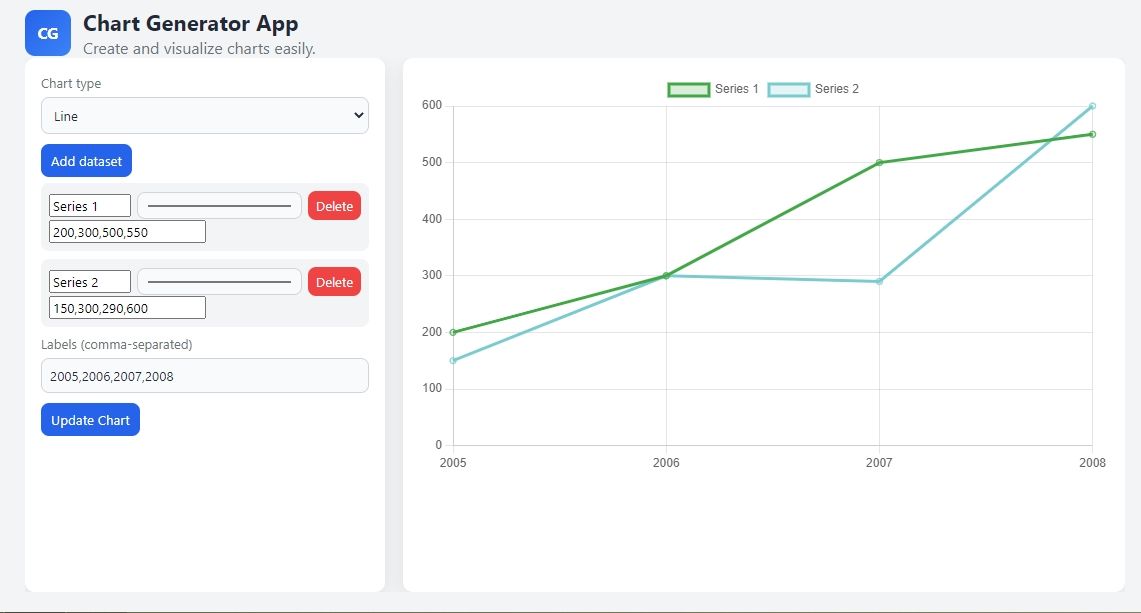Open the line control beside Series 1 name

click(x=219, y=206)
